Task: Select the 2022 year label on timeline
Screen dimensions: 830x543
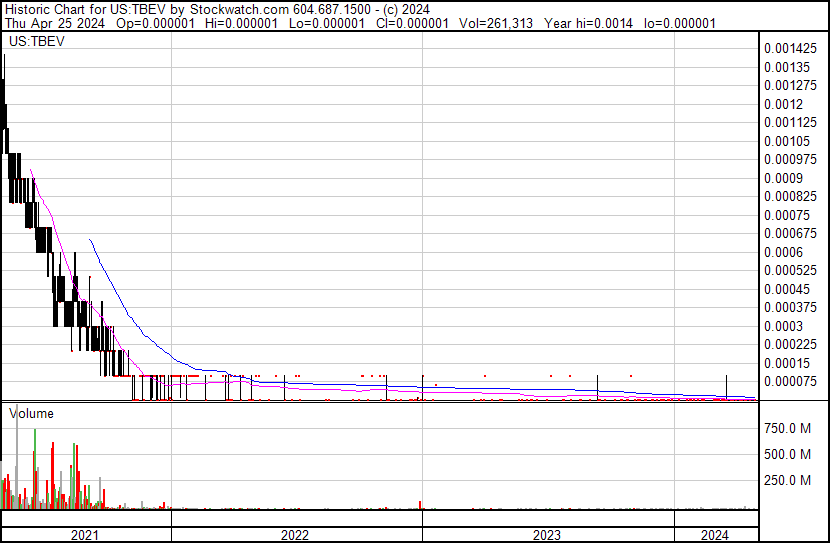Action: 295,535
